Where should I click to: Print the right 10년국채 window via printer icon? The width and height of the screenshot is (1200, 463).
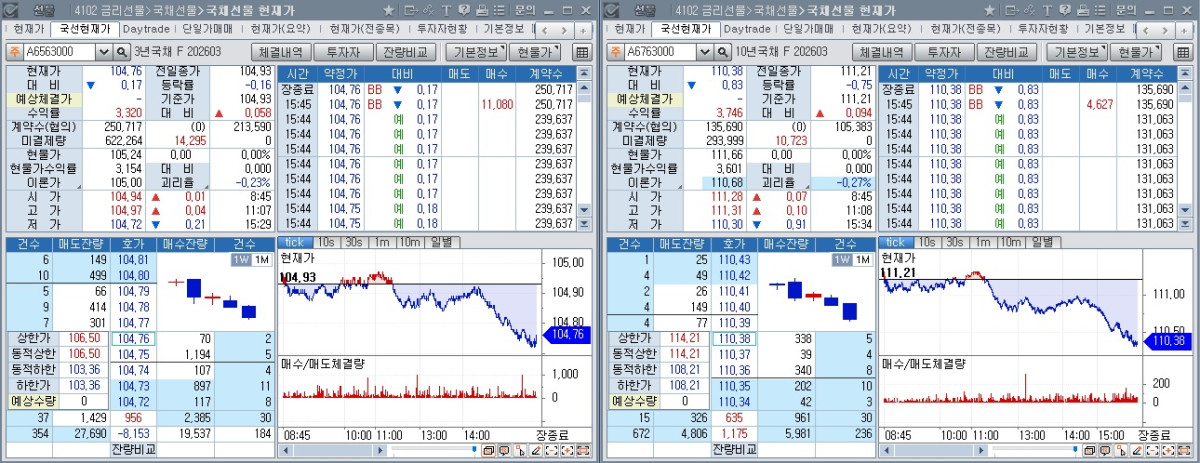click(x=1082, y=10)
